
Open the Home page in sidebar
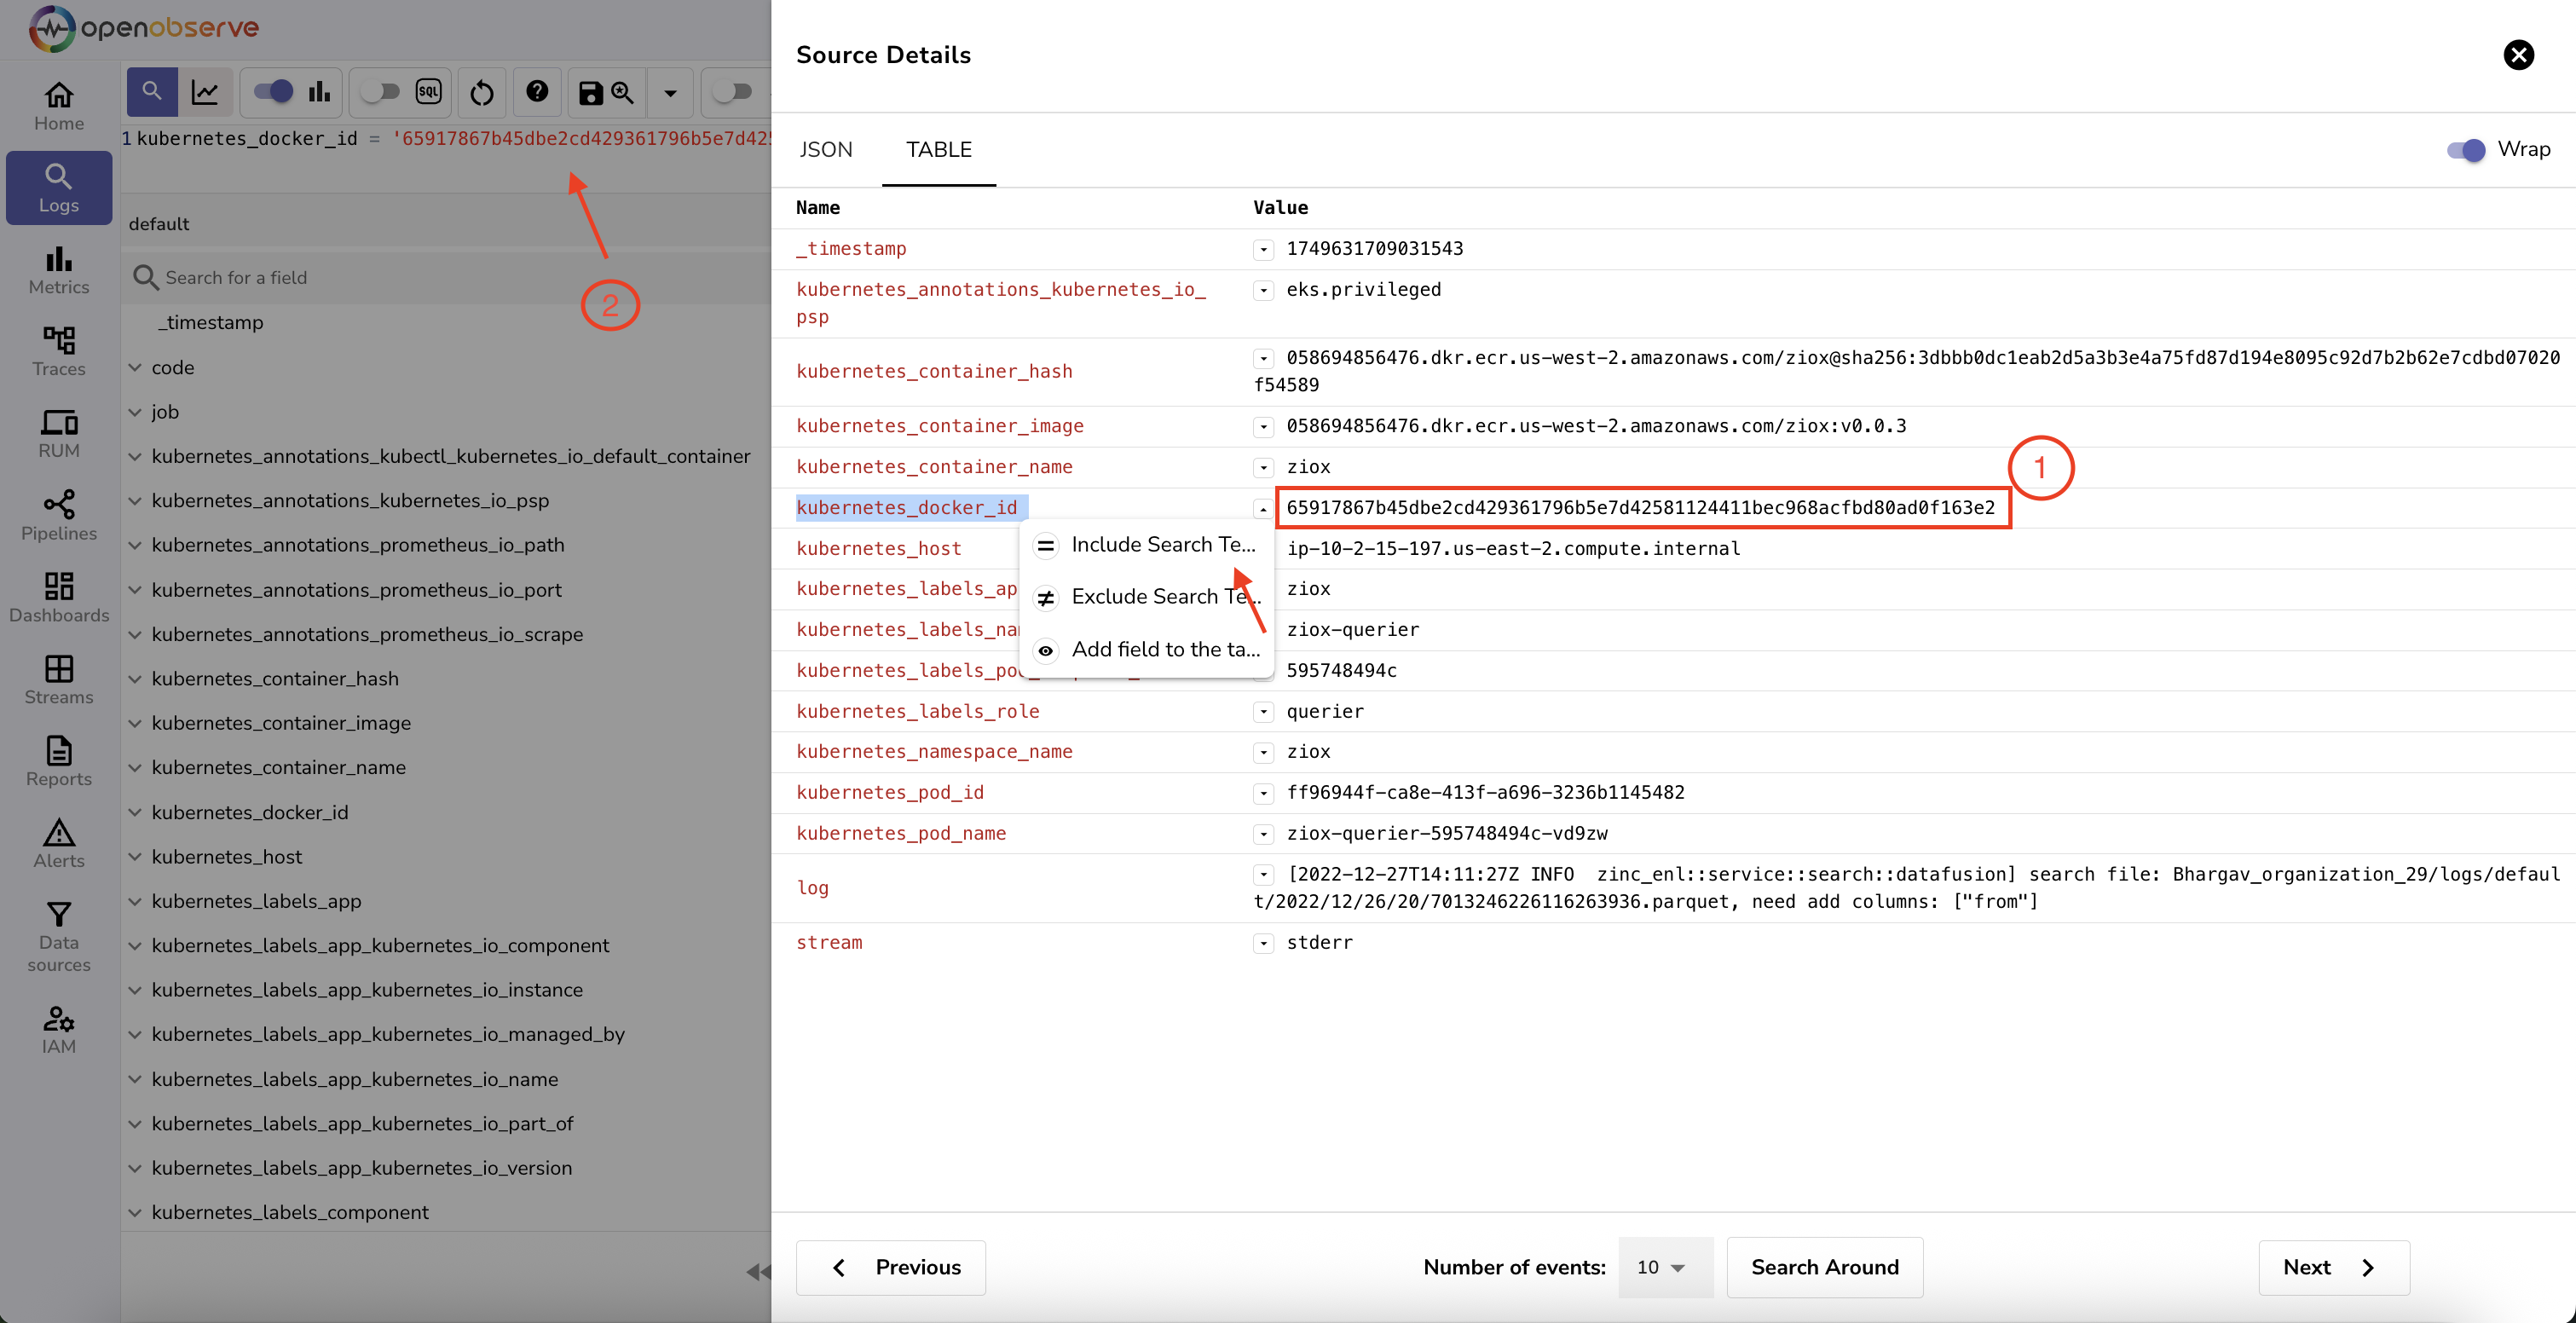(x=58, y=107)
